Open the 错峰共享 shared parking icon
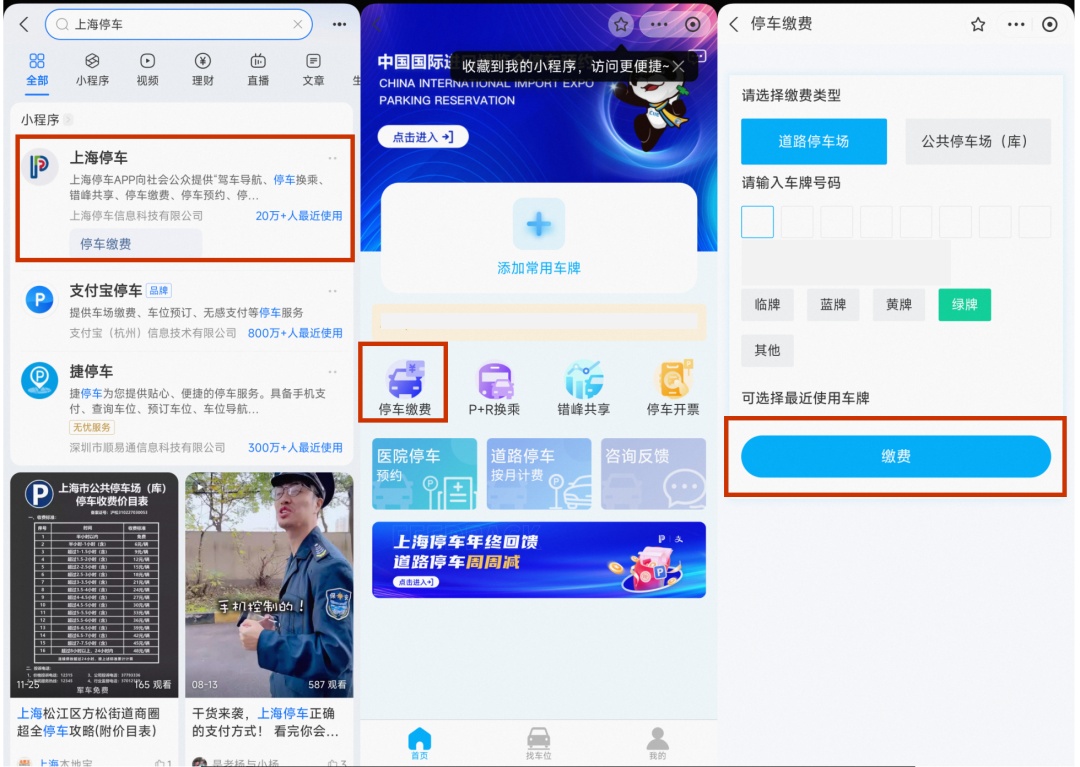Viewport: 1080px width, 767px height. [x=583, y=379]
